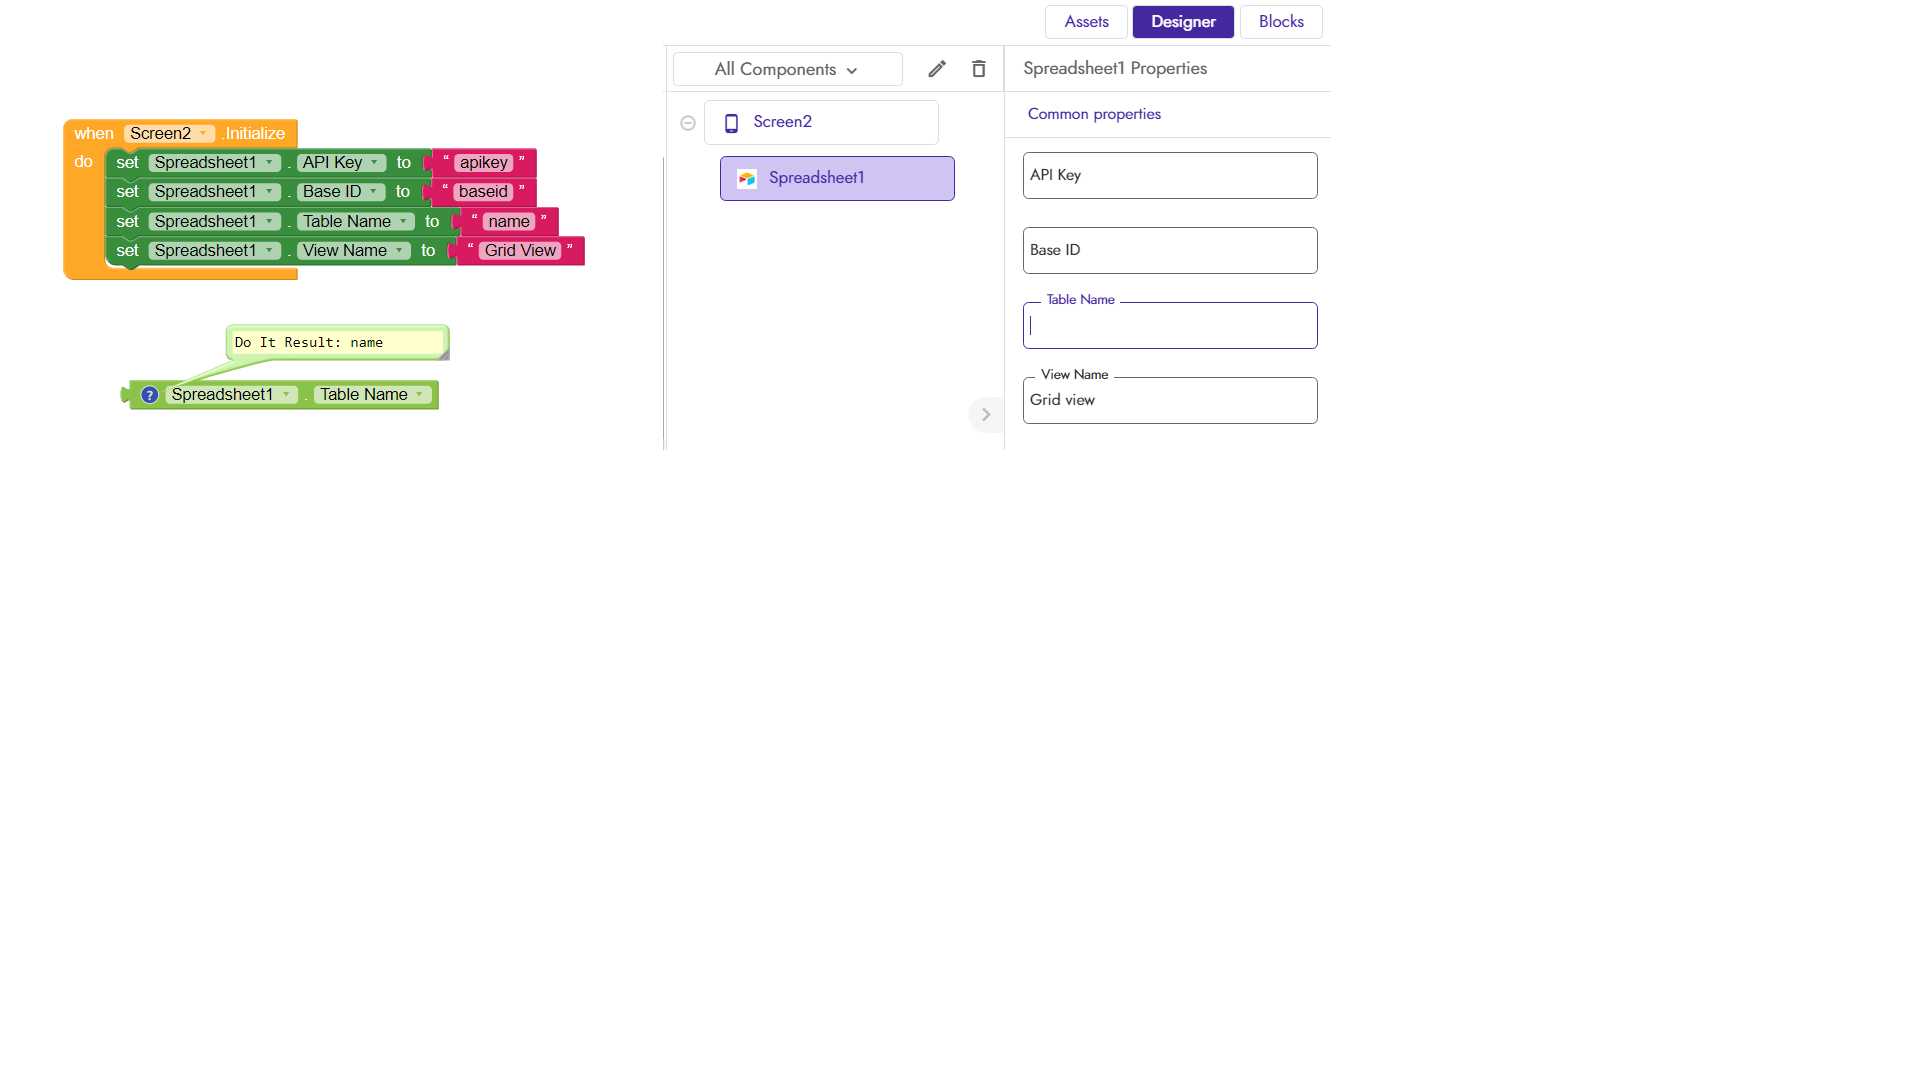Click the trash delete icon

click(x=978, y=69)
